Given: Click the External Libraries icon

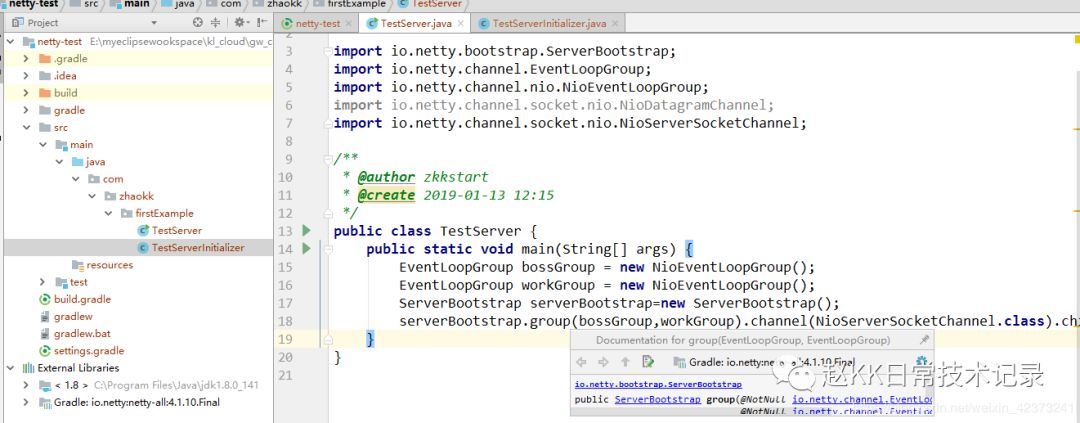Looking at the screenshot, I should 28,368.
